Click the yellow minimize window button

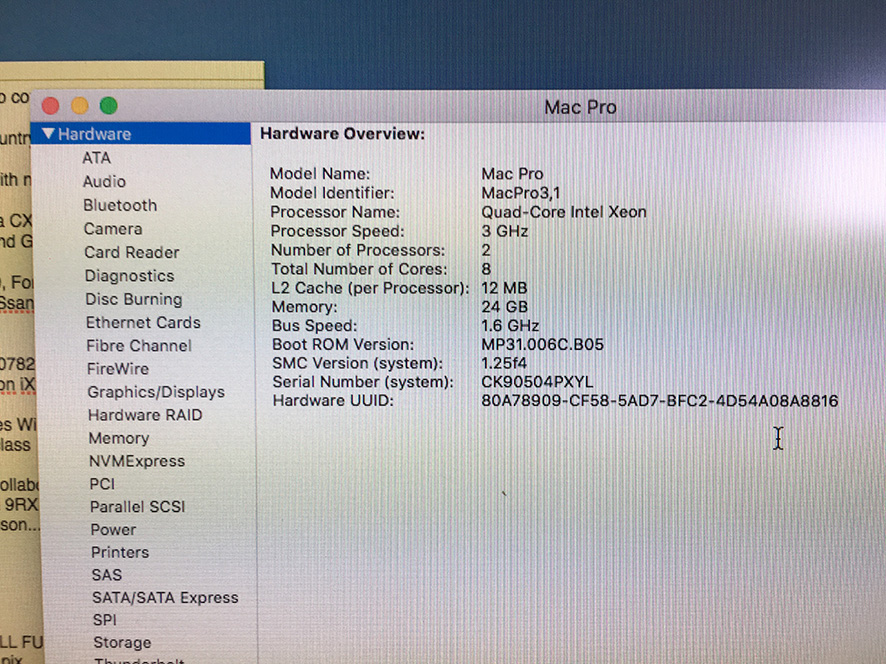click(80, 106)
